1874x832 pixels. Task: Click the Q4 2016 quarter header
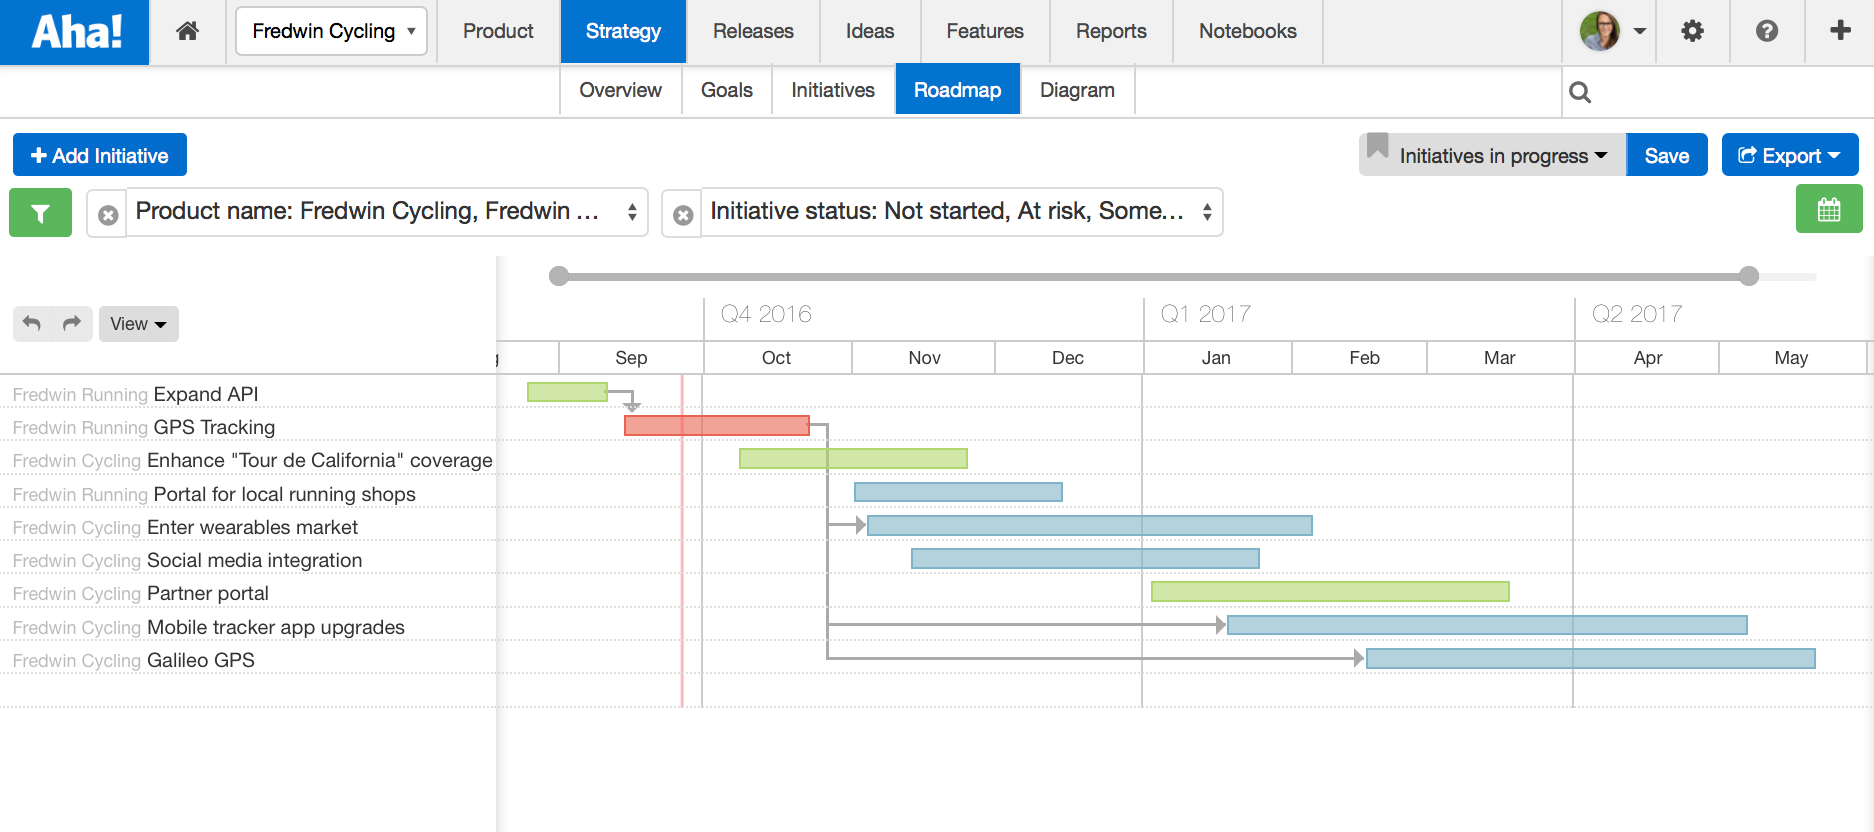[766, 314]
